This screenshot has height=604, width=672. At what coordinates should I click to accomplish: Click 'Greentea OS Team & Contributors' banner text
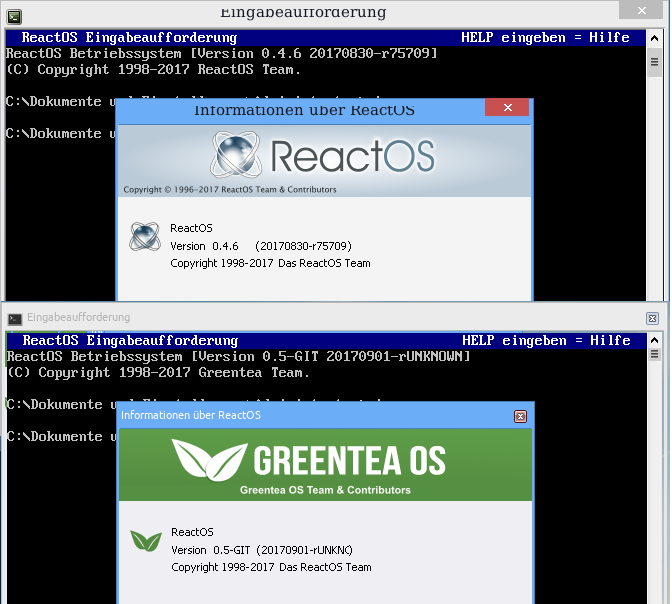(325, 490)
